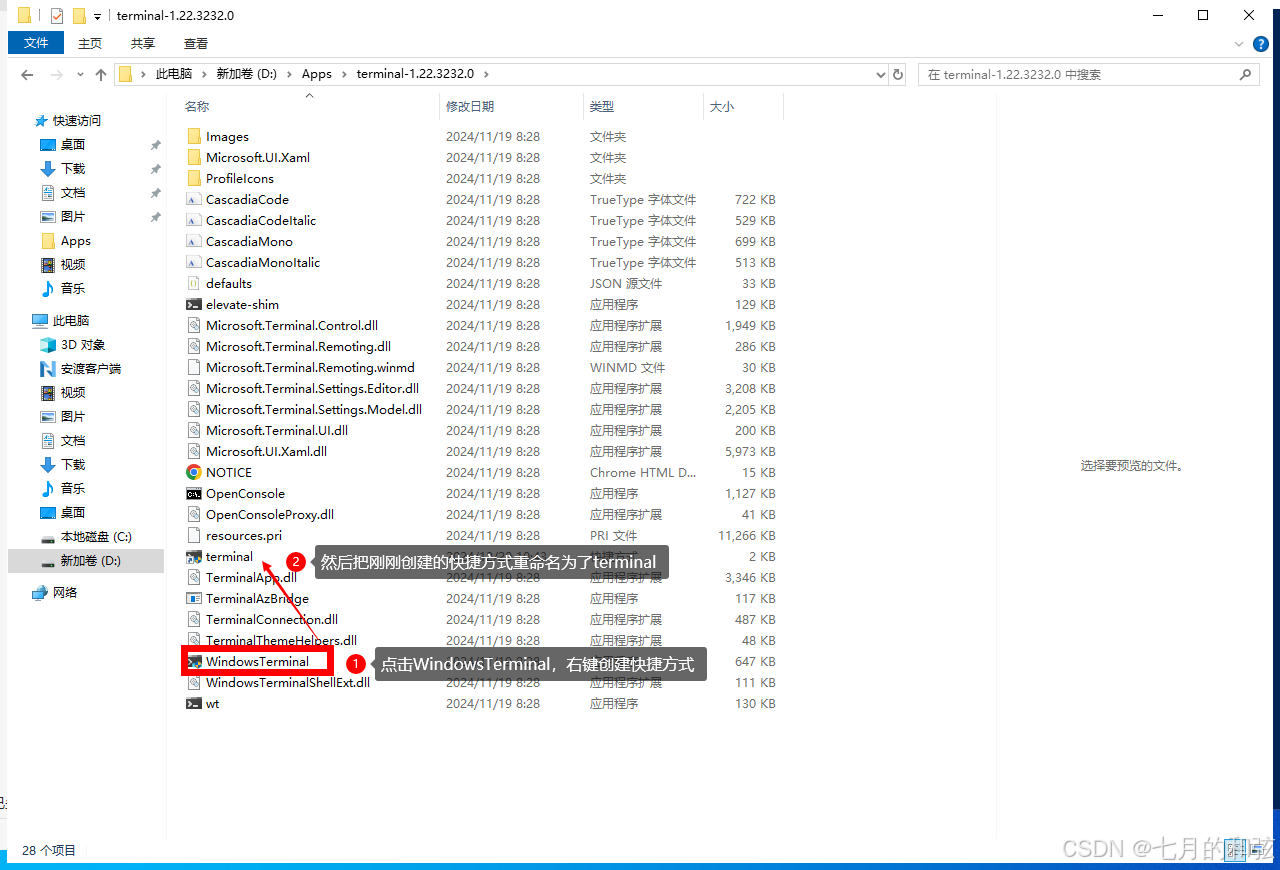
Task: Switch to the 共享 ribbon tab
Action: (x=143, y=43)
